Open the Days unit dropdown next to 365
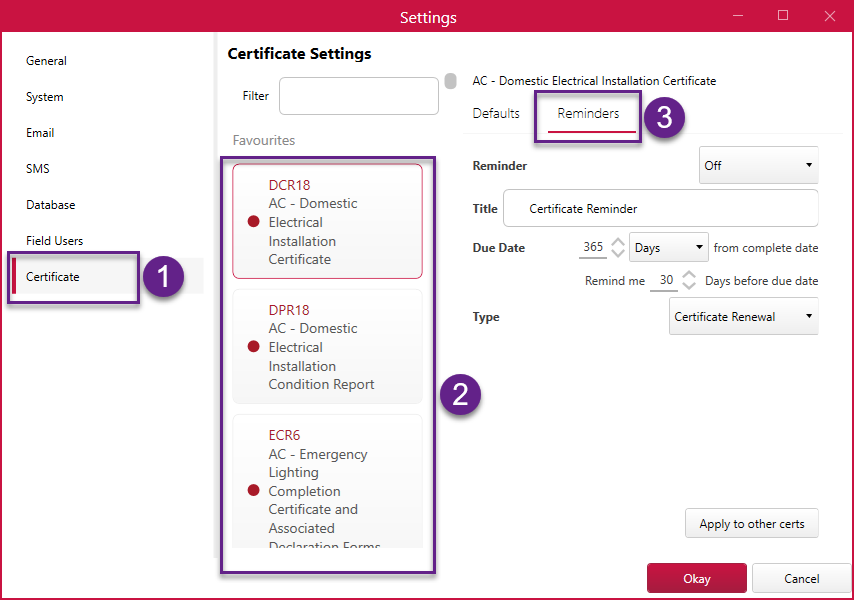This screenshot has height=600, width=854. [x=668, y=247]
